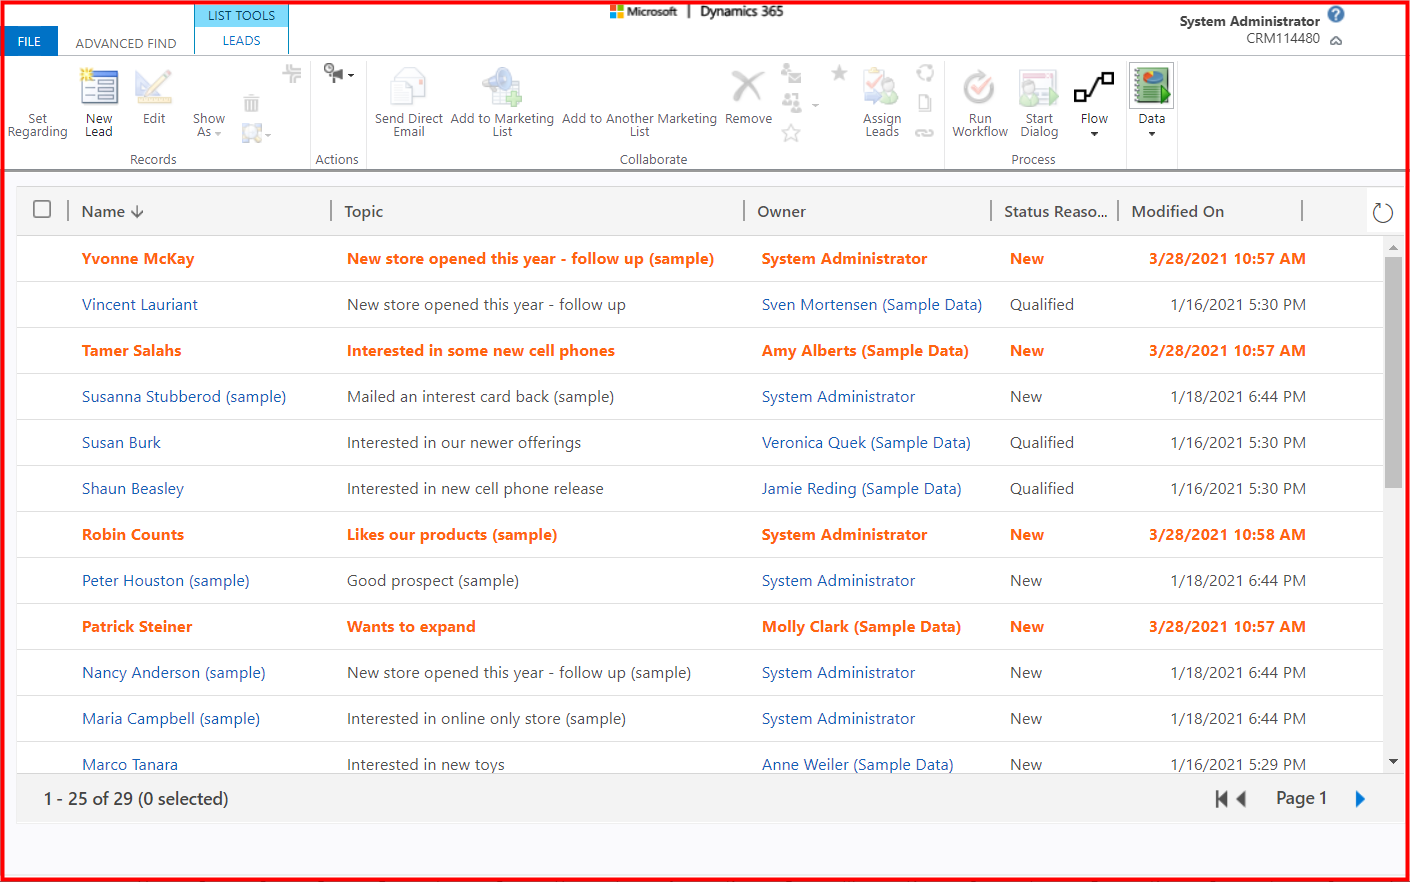Open lead Nancy Anderson (sample)

174,673
